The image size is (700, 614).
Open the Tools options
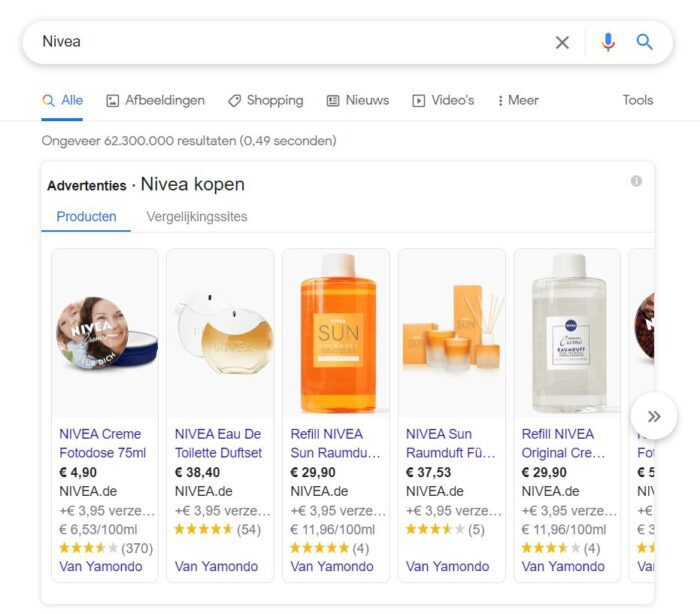tap(637, 100)
